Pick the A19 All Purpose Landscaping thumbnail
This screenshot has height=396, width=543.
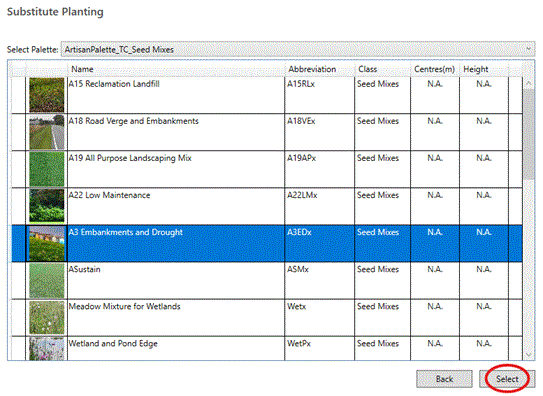click(47, 169)
